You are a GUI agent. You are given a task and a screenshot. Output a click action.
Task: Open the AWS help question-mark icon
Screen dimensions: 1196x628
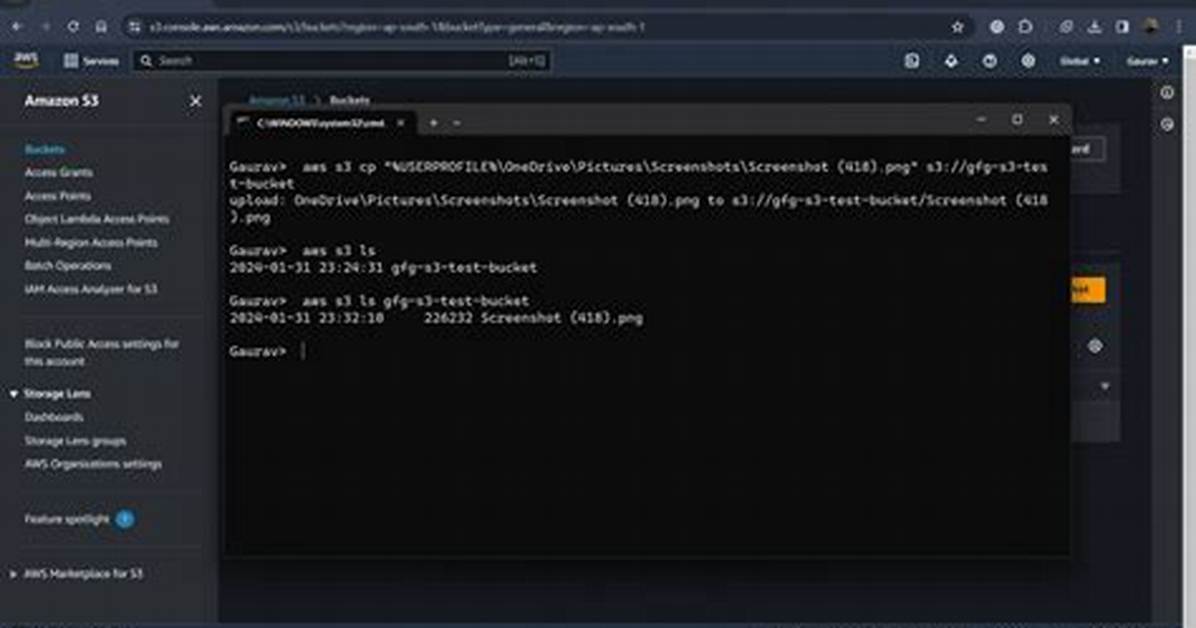coord(989,60)
